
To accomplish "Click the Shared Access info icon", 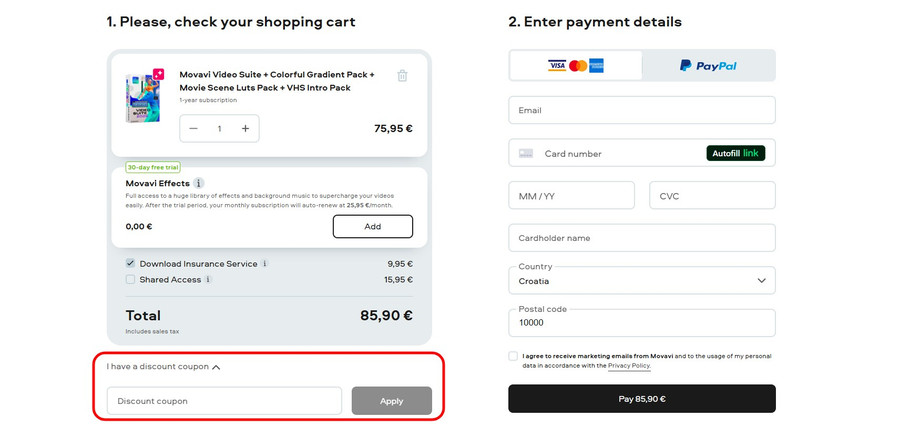I will click(x=208, y=280).
